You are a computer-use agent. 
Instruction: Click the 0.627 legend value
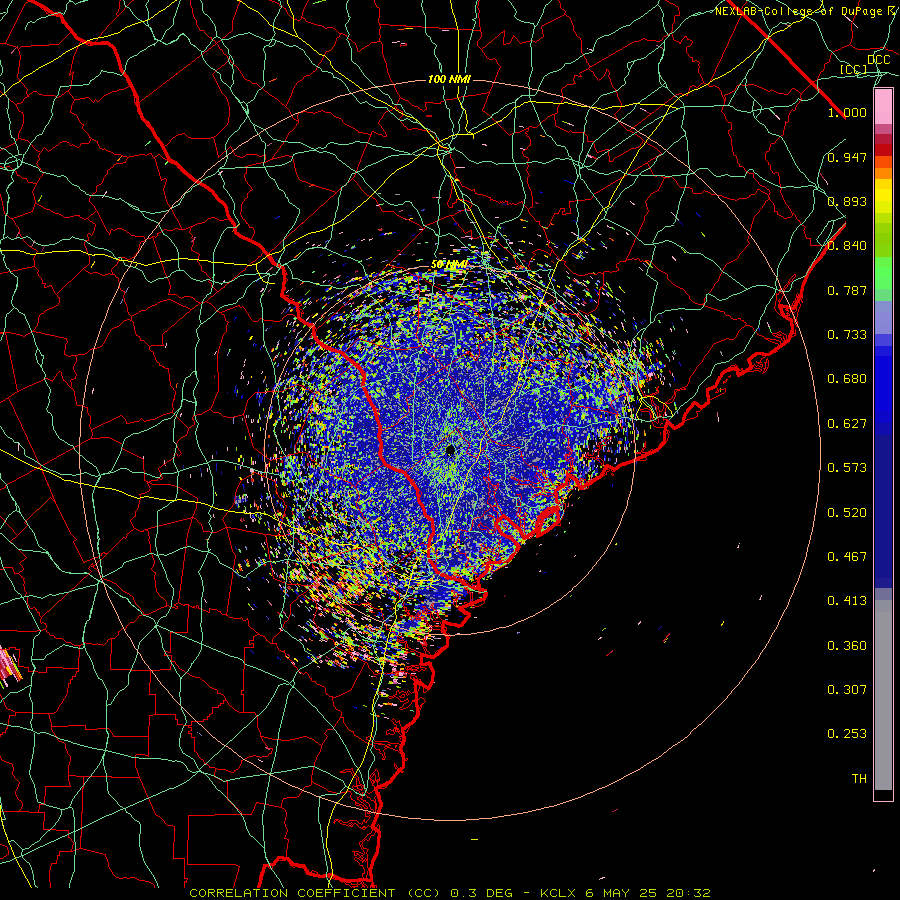(x=847, y=424)
